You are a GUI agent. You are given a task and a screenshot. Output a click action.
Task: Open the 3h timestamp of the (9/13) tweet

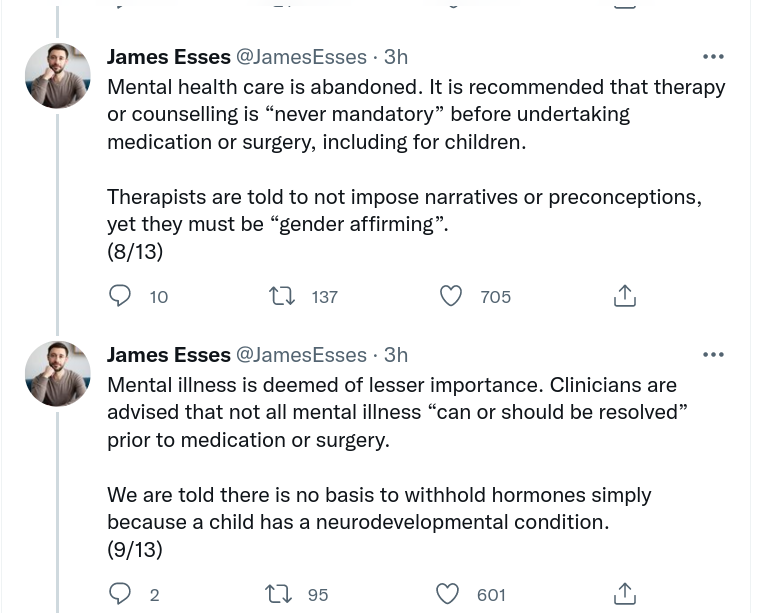[x=396, y=355]
